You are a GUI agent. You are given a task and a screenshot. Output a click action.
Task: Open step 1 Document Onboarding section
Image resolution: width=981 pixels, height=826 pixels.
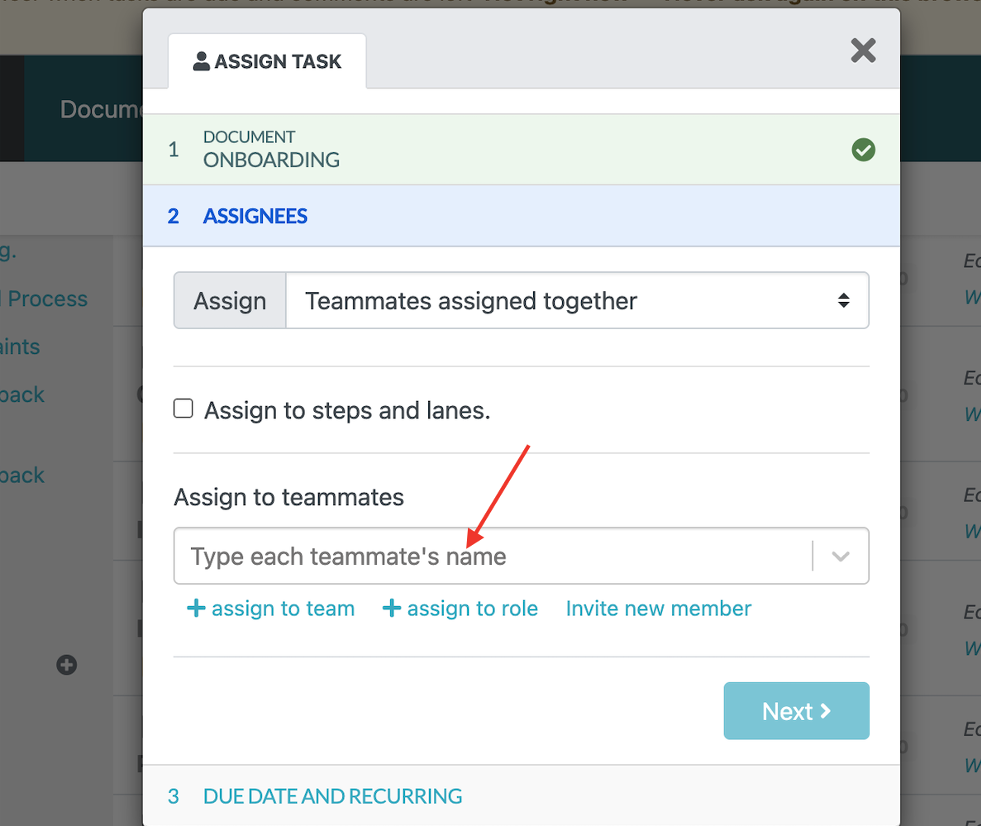(x=521, y=150)
